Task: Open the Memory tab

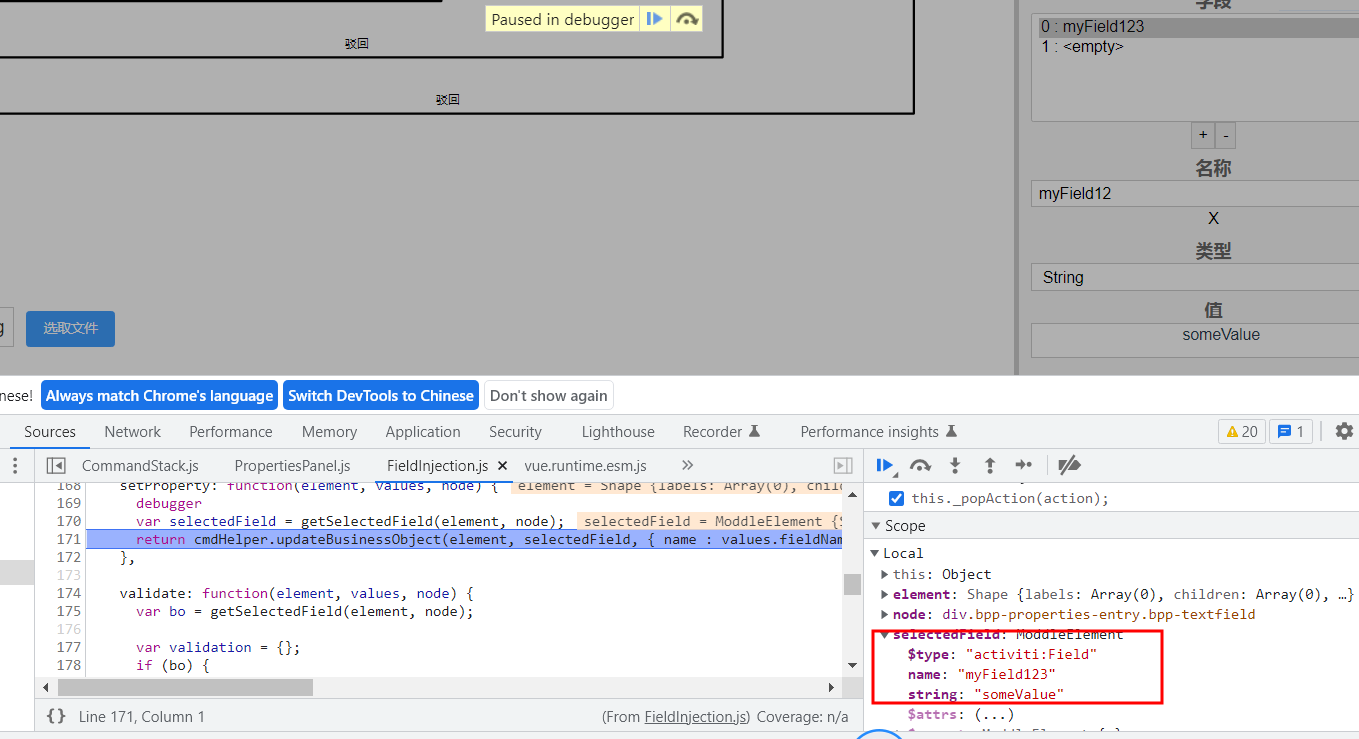Action: 329,432
